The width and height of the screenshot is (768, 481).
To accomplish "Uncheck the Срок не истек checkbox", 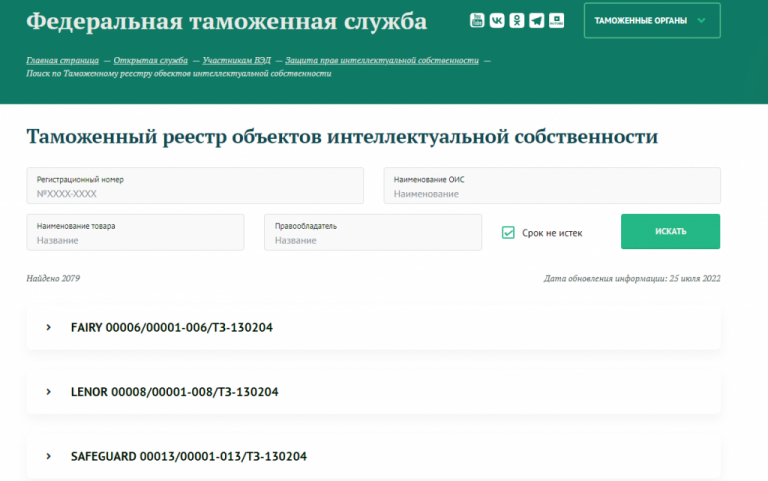I will coord(508,232).
